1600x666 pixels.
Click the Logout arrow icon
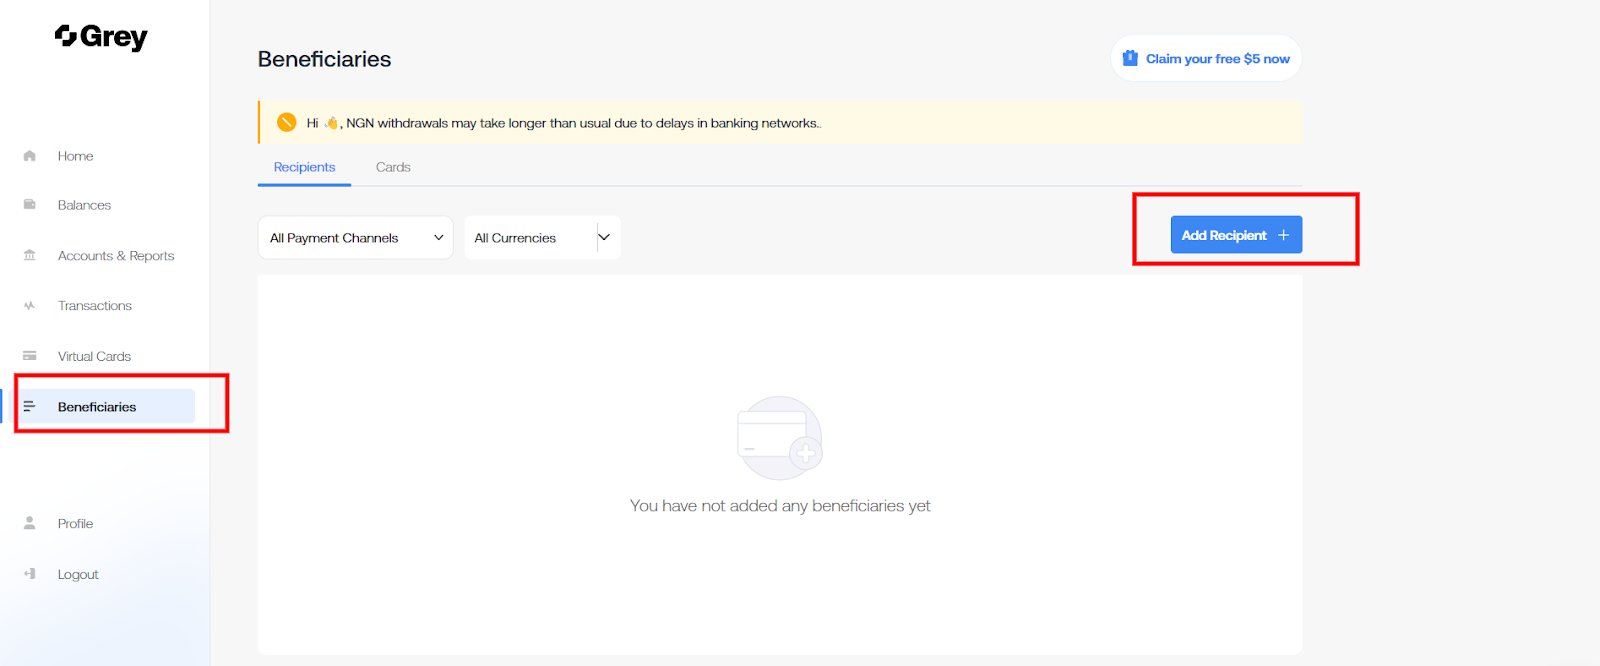pos(30,574)
